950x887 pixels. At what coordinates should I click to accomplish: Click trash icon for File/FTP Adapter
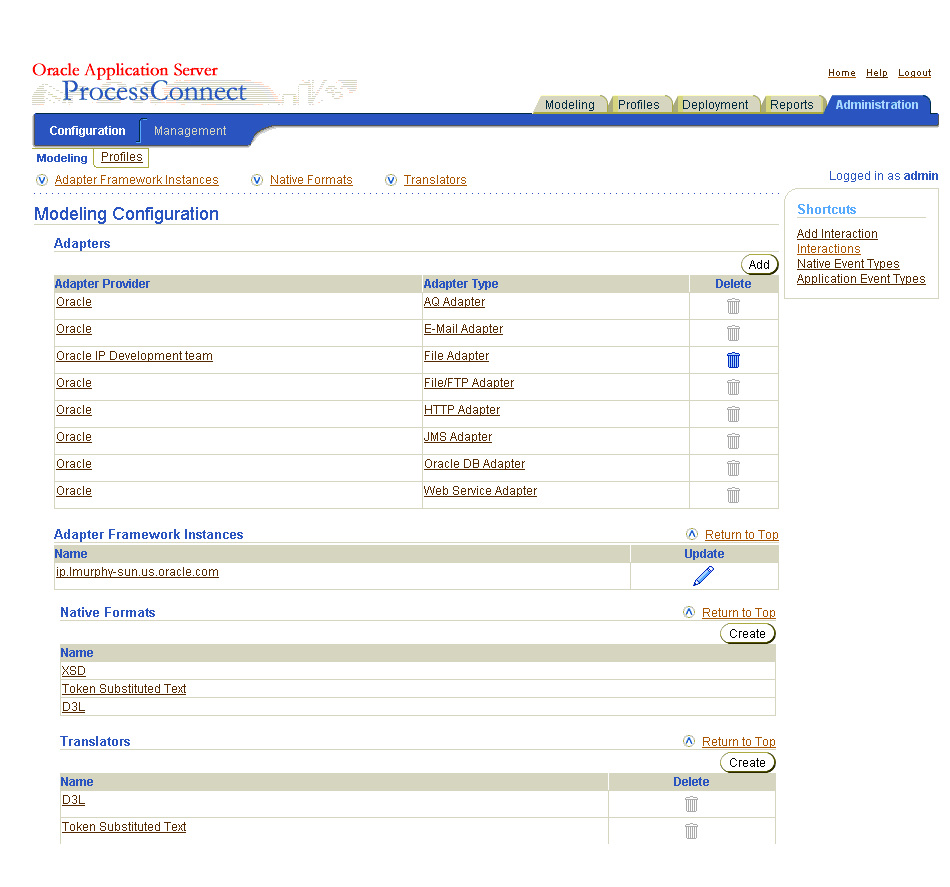click(733, 387)
